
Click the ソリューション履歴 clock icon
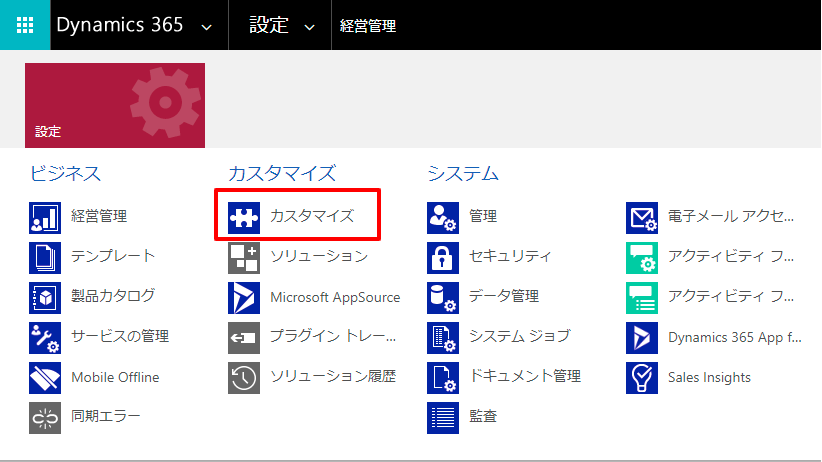(244, 378)
